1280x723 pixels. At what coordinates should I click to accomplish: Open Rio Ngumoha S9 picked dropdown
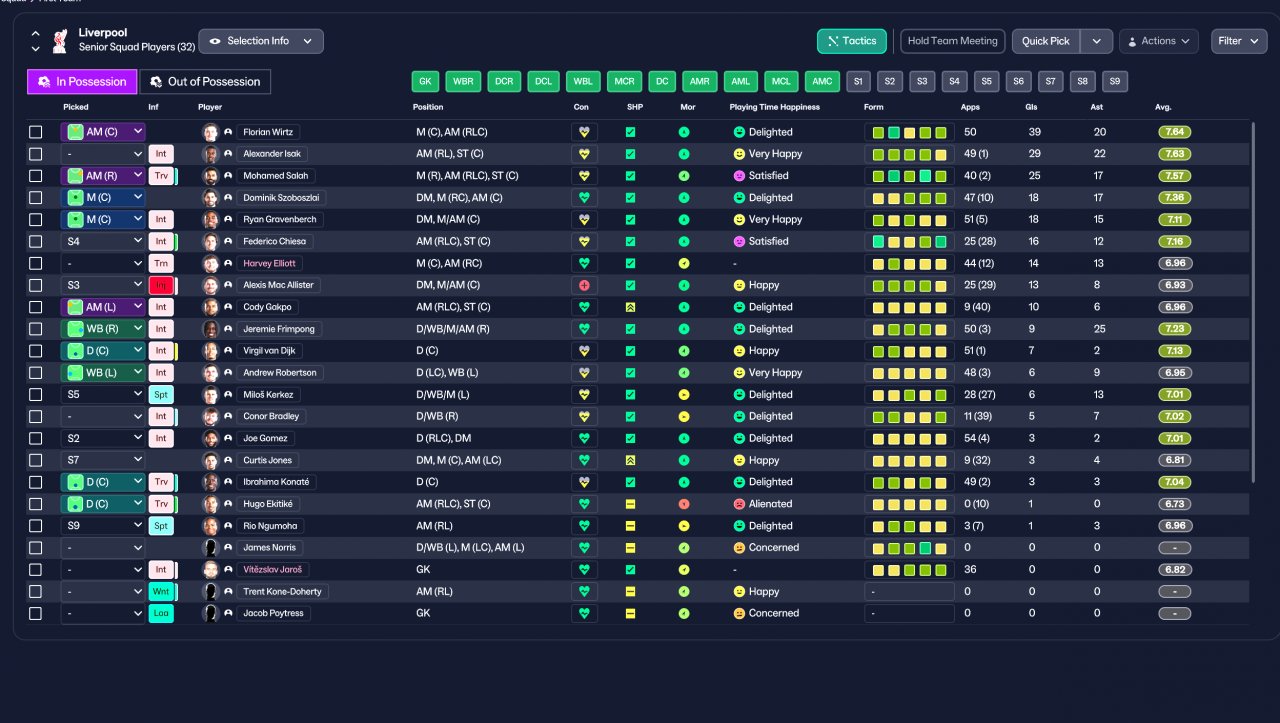[103, 526]
